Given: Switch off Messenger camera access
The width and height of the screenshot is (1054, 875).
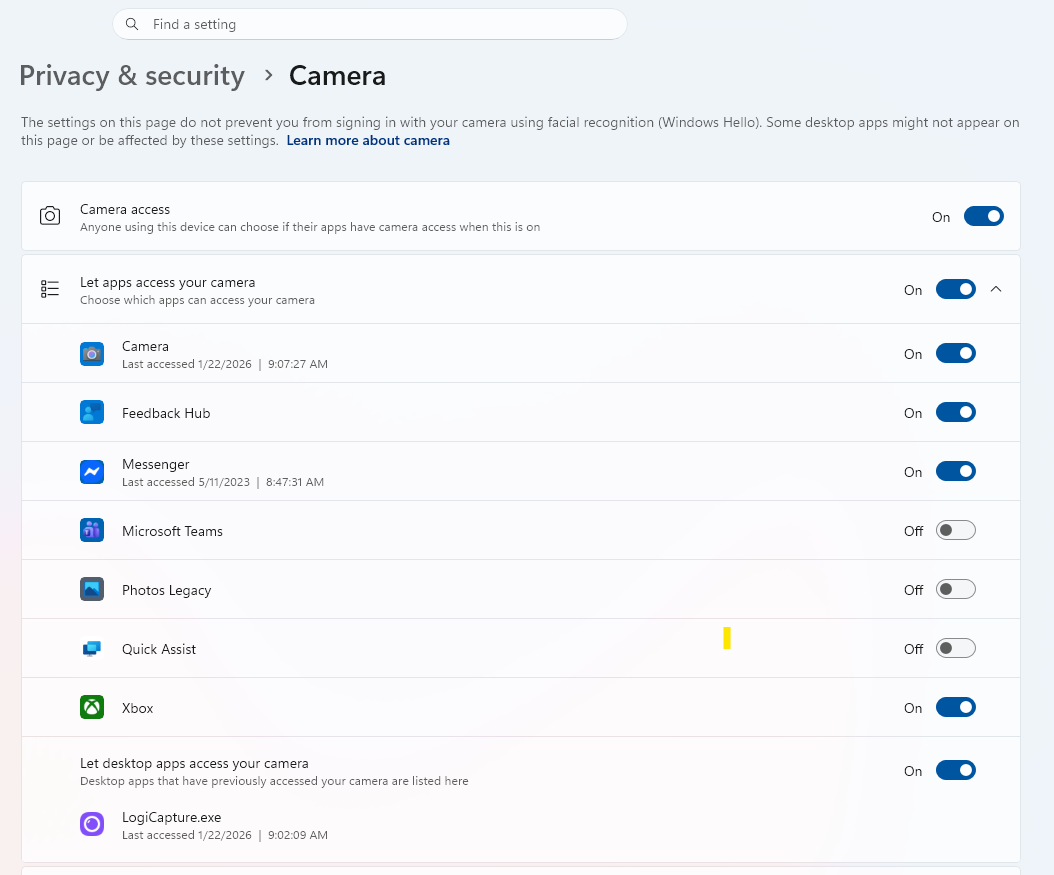Looking at the screenshot, I should tap(955, 472).
